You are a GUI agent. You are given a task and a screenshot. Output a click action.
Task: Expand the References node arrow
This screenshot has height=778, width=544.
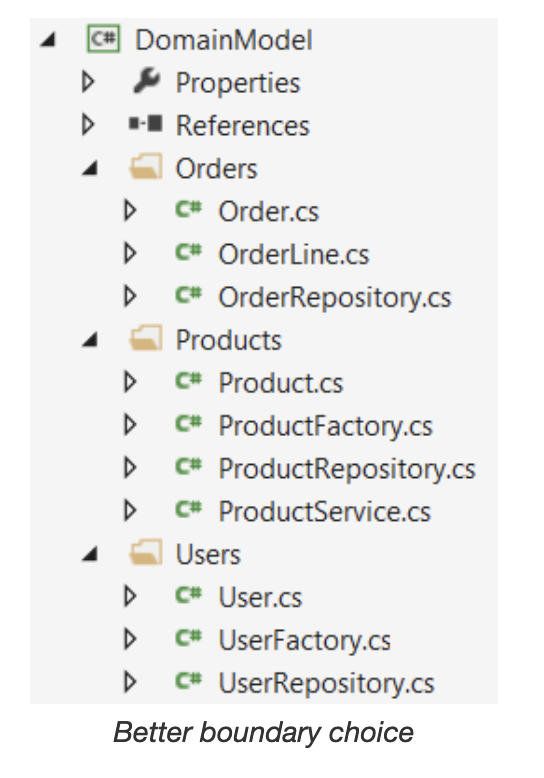click(88, 124)
